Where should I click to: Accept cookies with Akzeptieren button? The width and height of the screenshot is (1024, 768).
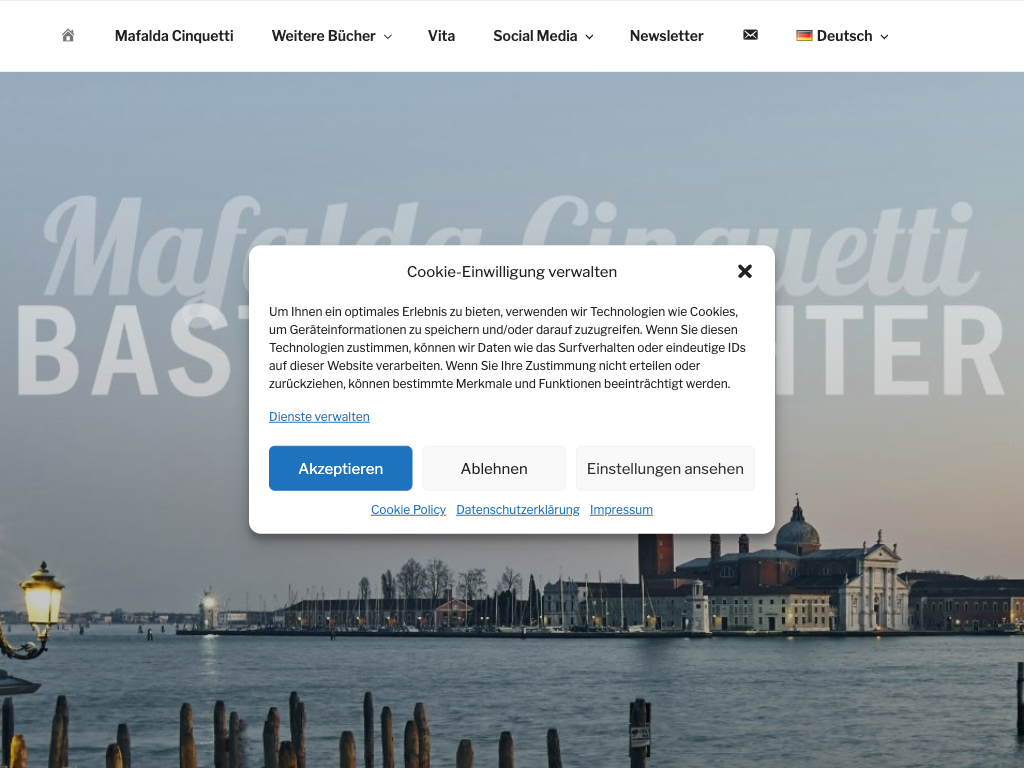click(340, 468)
